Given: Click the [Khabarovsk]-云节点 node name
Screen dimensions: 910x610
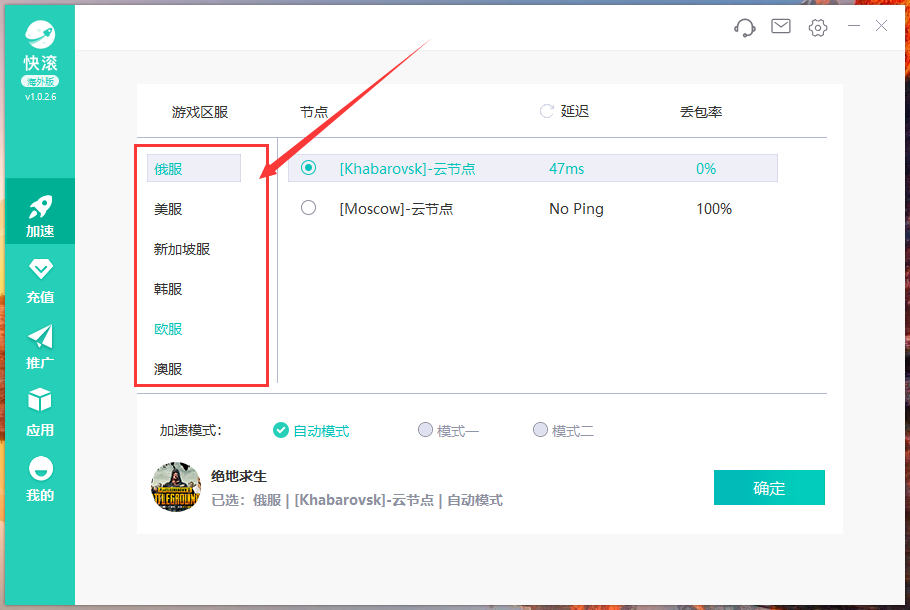Looking at the screenshot, I should 407,169.
